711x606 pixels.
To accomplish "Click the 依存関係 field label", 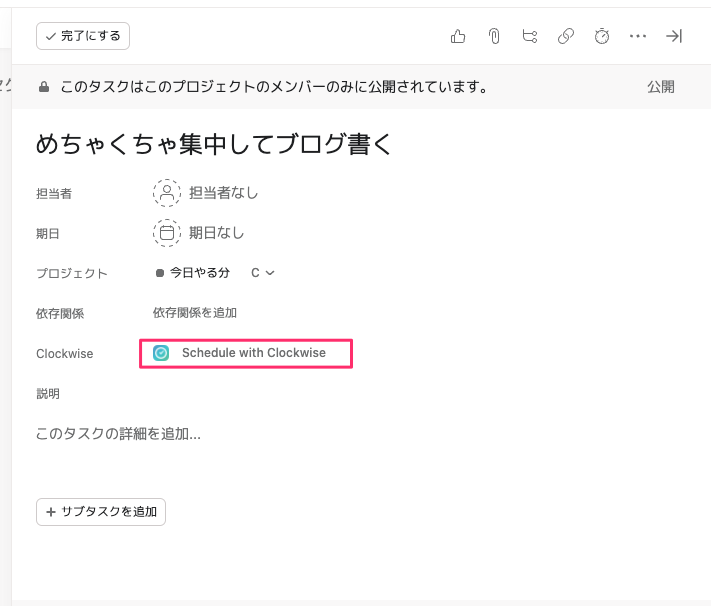I will pos(60,313).
